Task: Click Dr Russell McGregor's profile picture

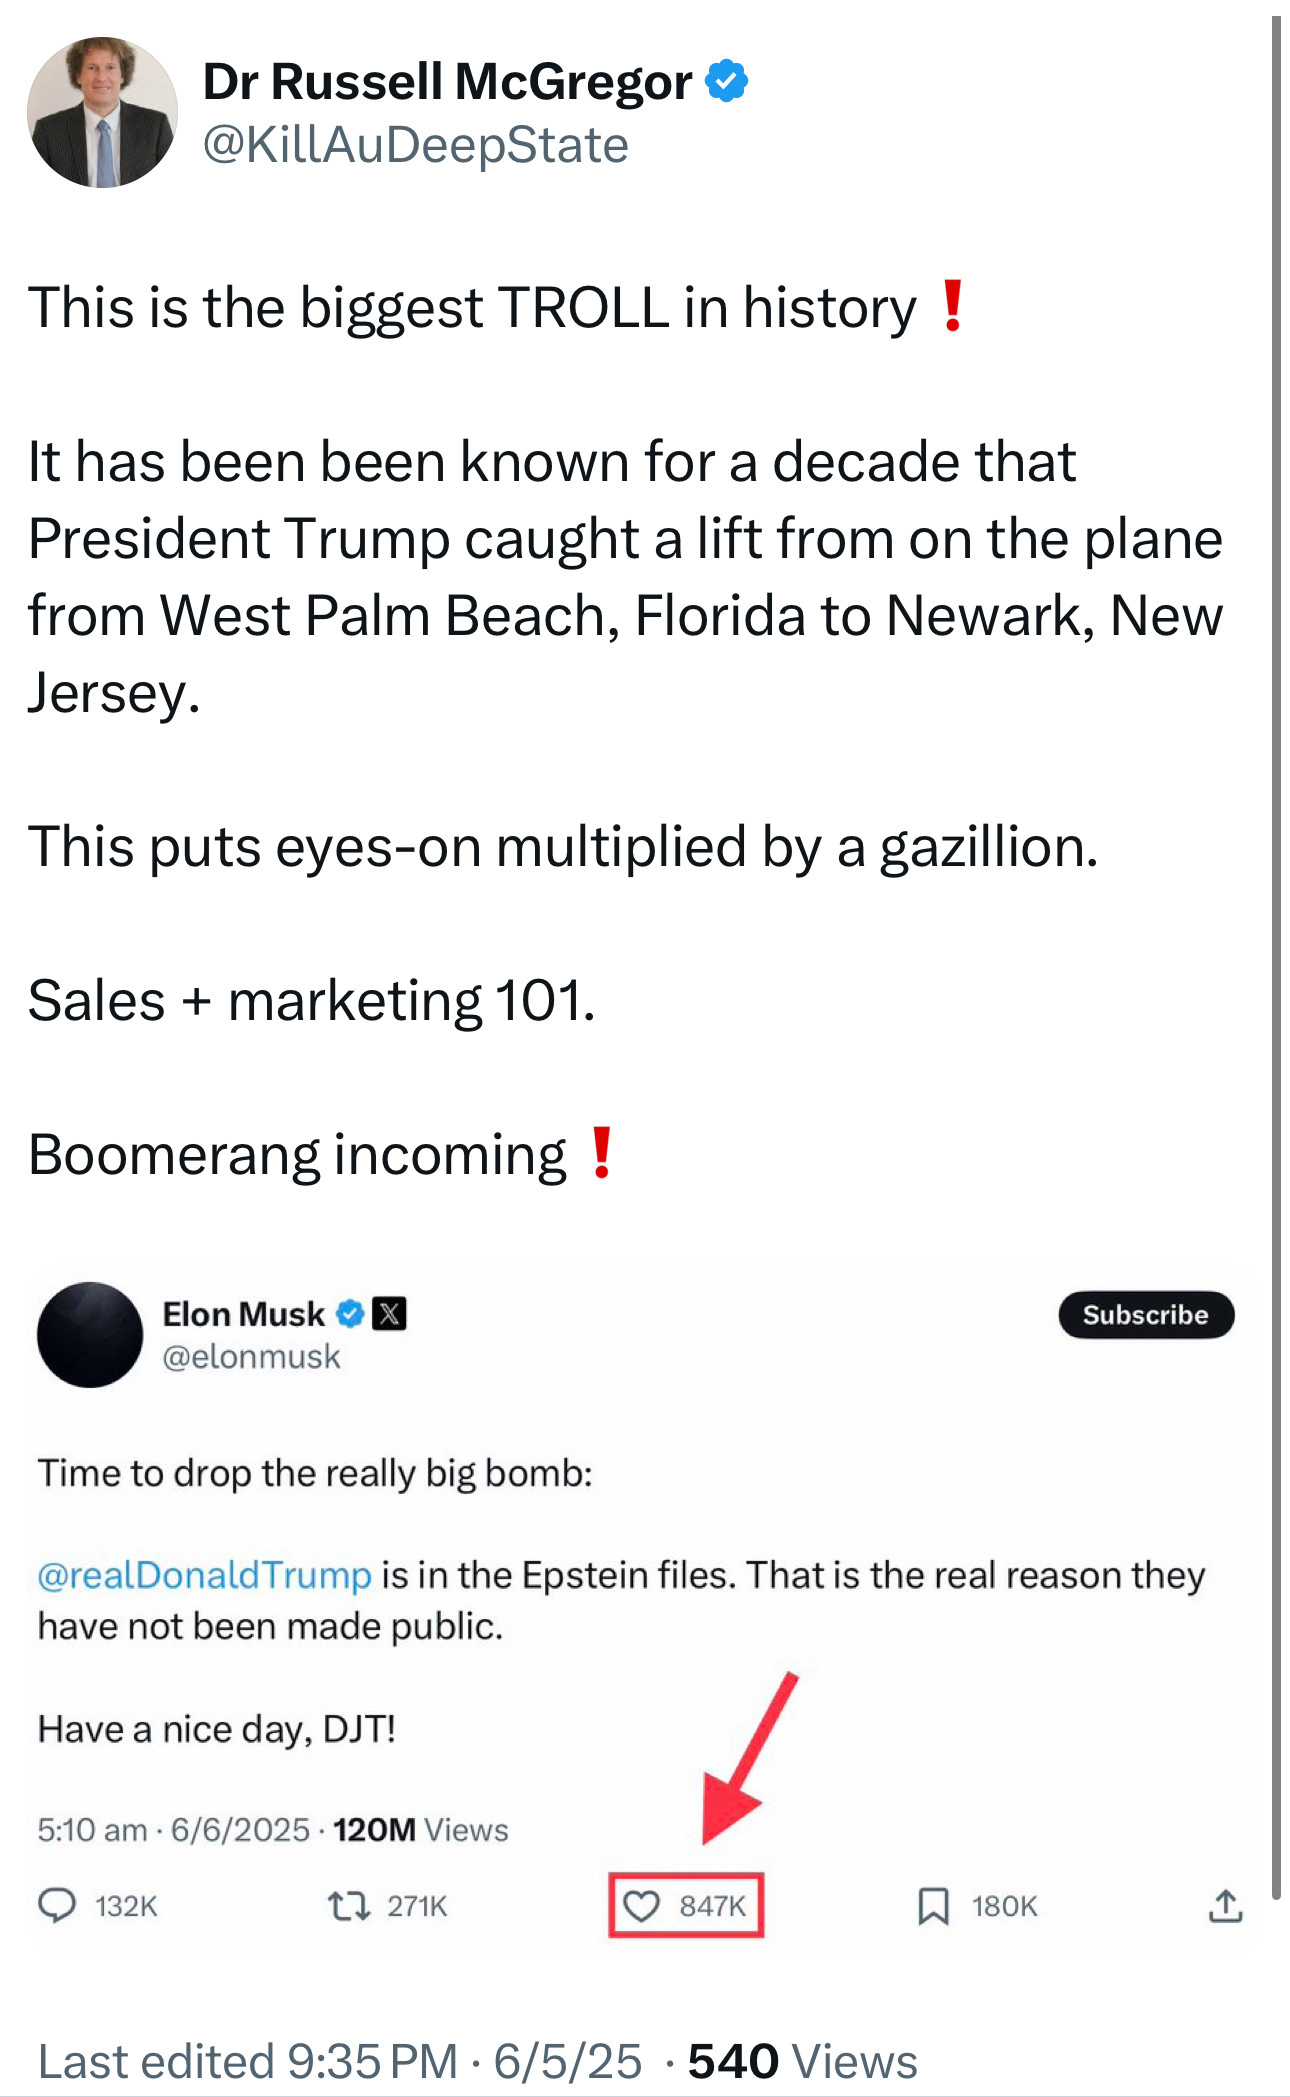Action: pyautogui.click(x=102, y=113)
